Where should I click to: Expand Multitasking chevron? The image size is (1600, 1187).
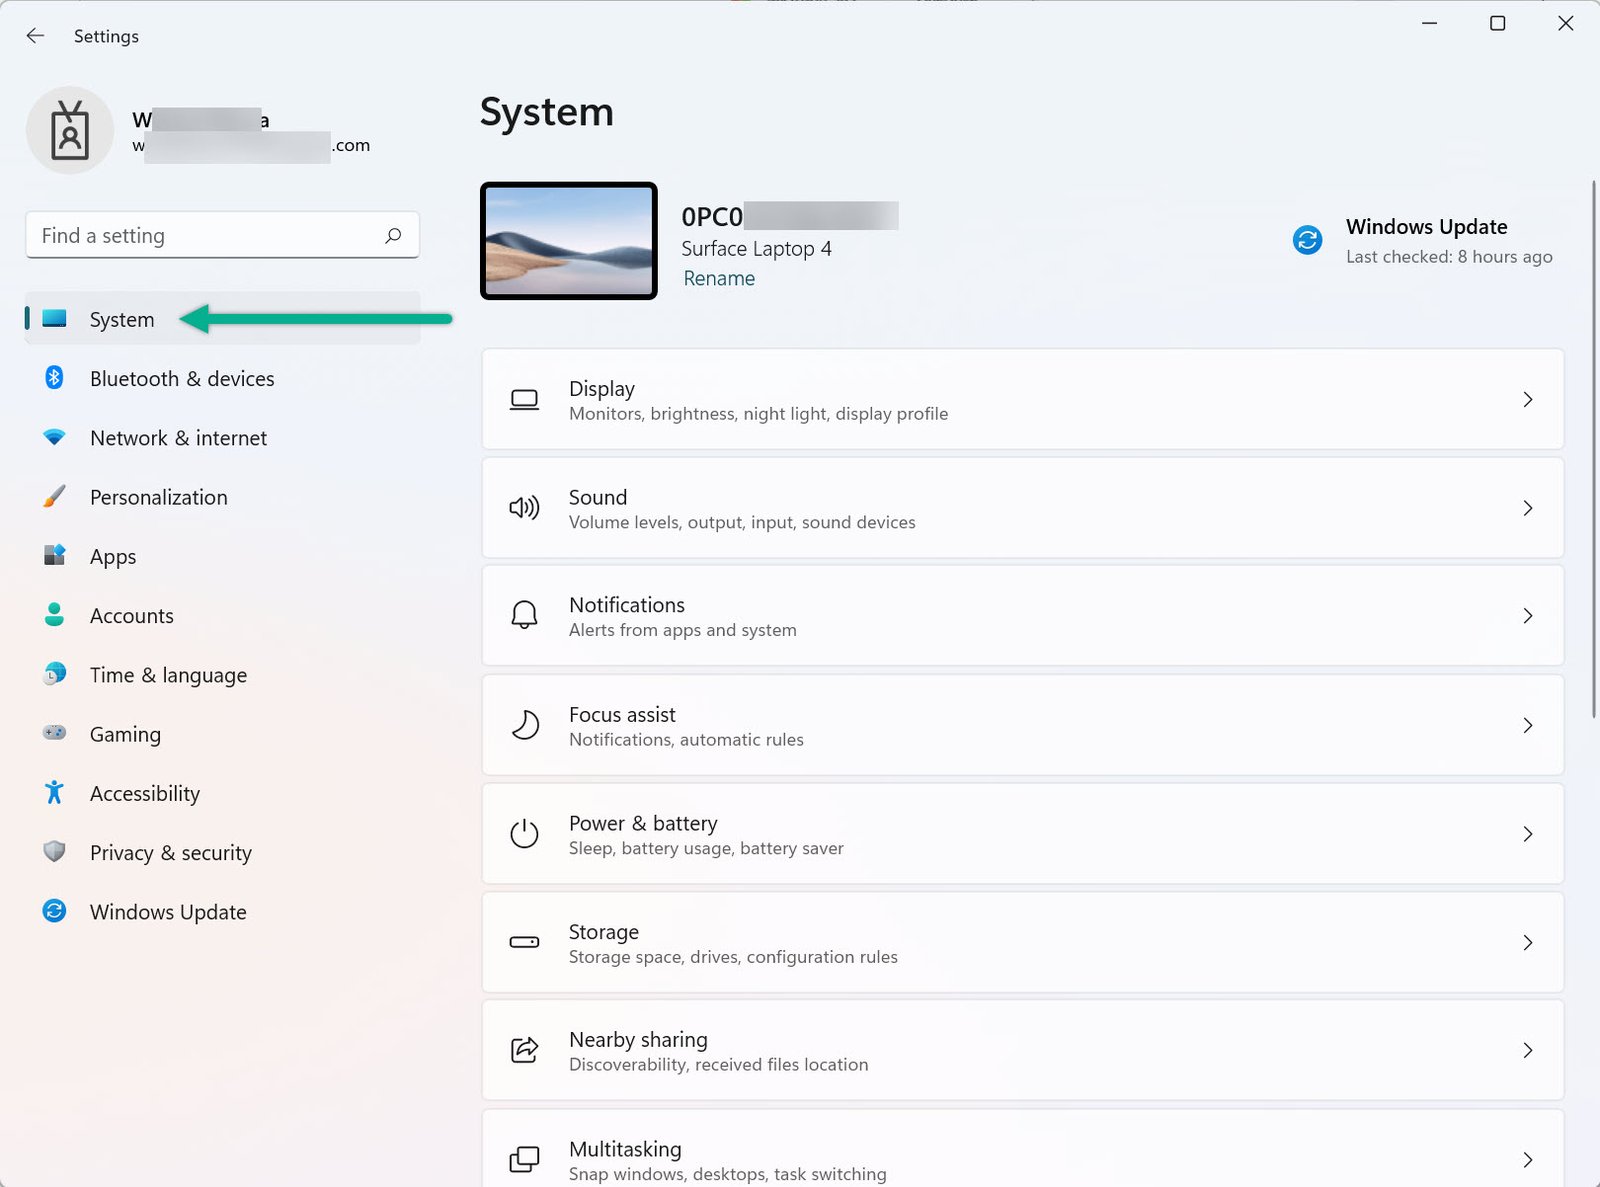(x=1527, y=1160)
